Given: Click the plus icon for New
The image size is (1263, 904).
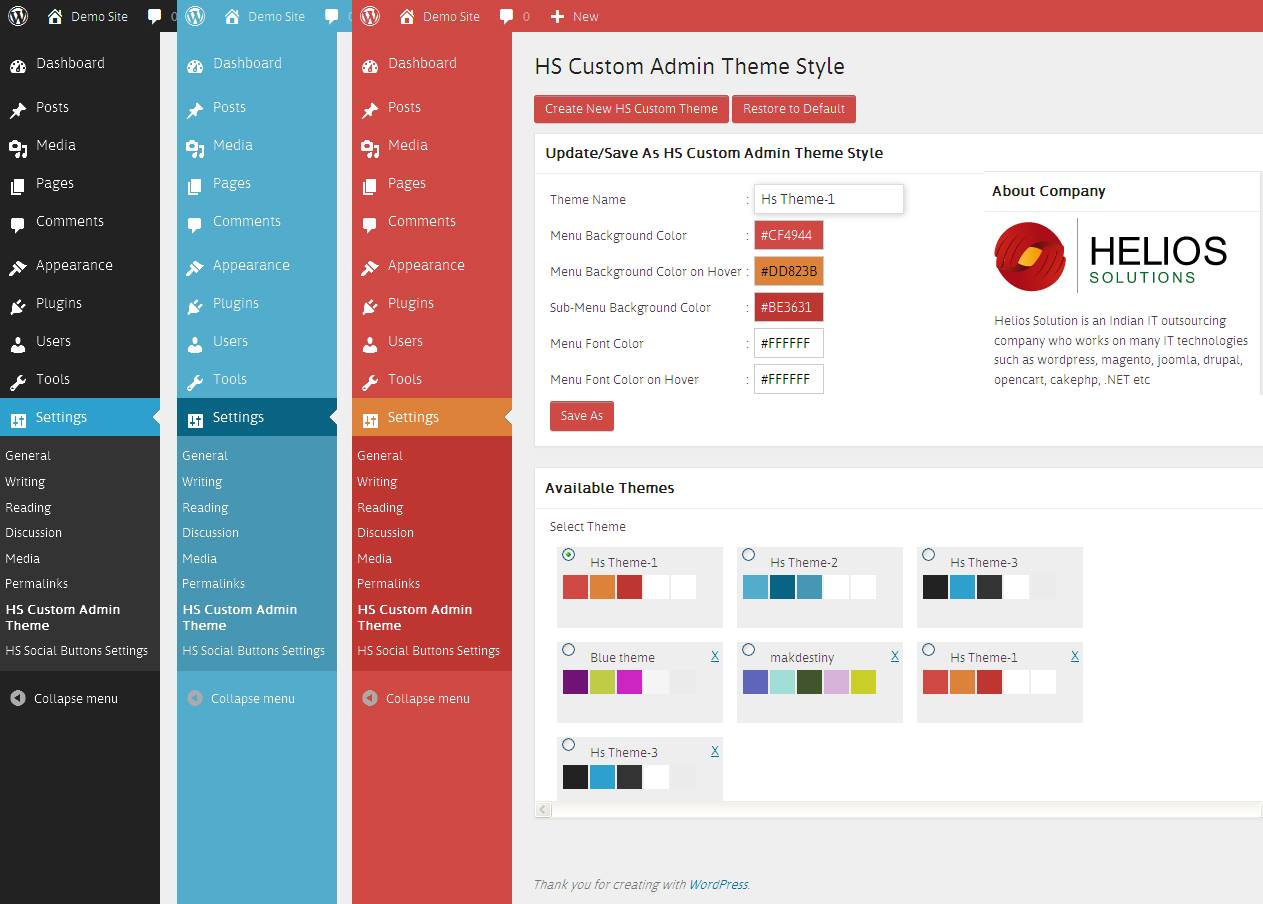Looking at the screenshot, I should pyautogui.click(x=557, y=16).
